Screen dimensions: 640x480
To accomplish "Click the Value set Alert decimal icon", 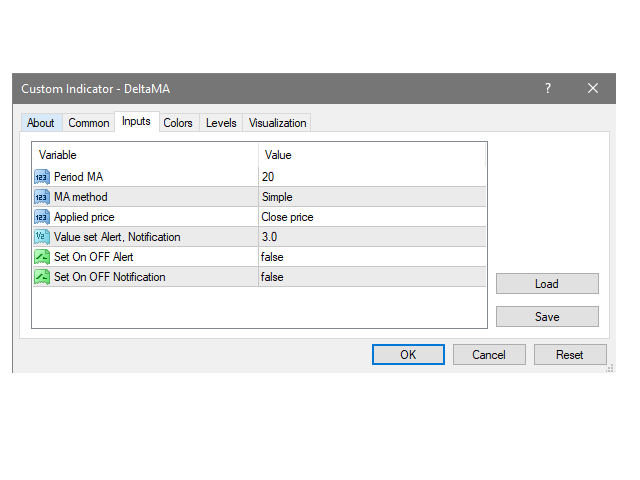I will click(42, 237).
